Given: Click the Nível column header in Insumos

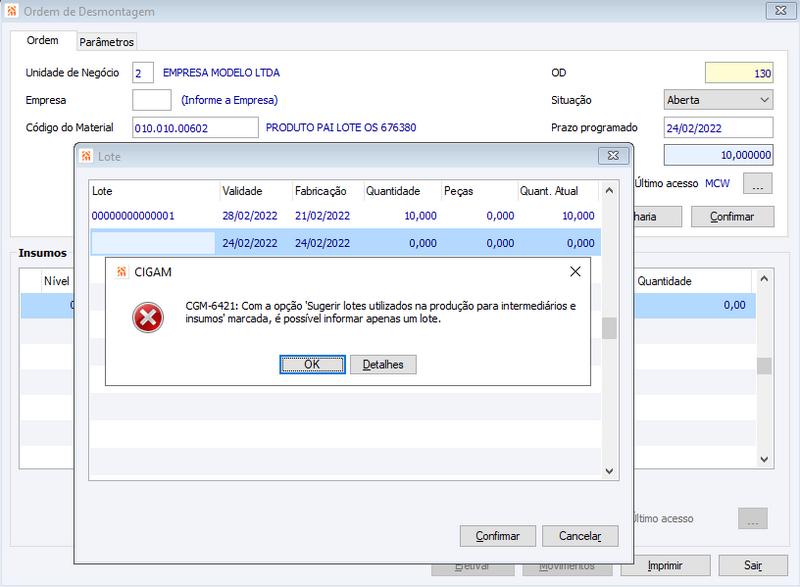Looking at the screenshot, I should click(57, 281).
